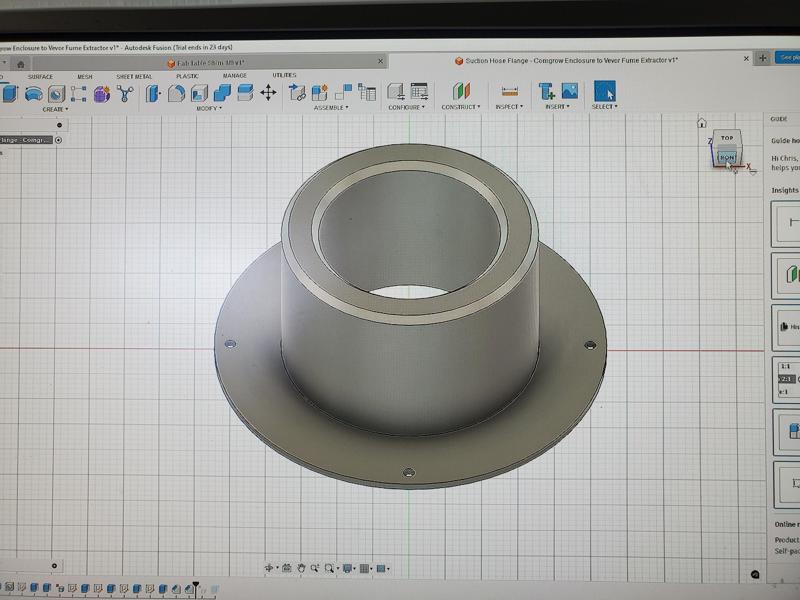Toggle the component activation radio button in browser

pos(59,140)
